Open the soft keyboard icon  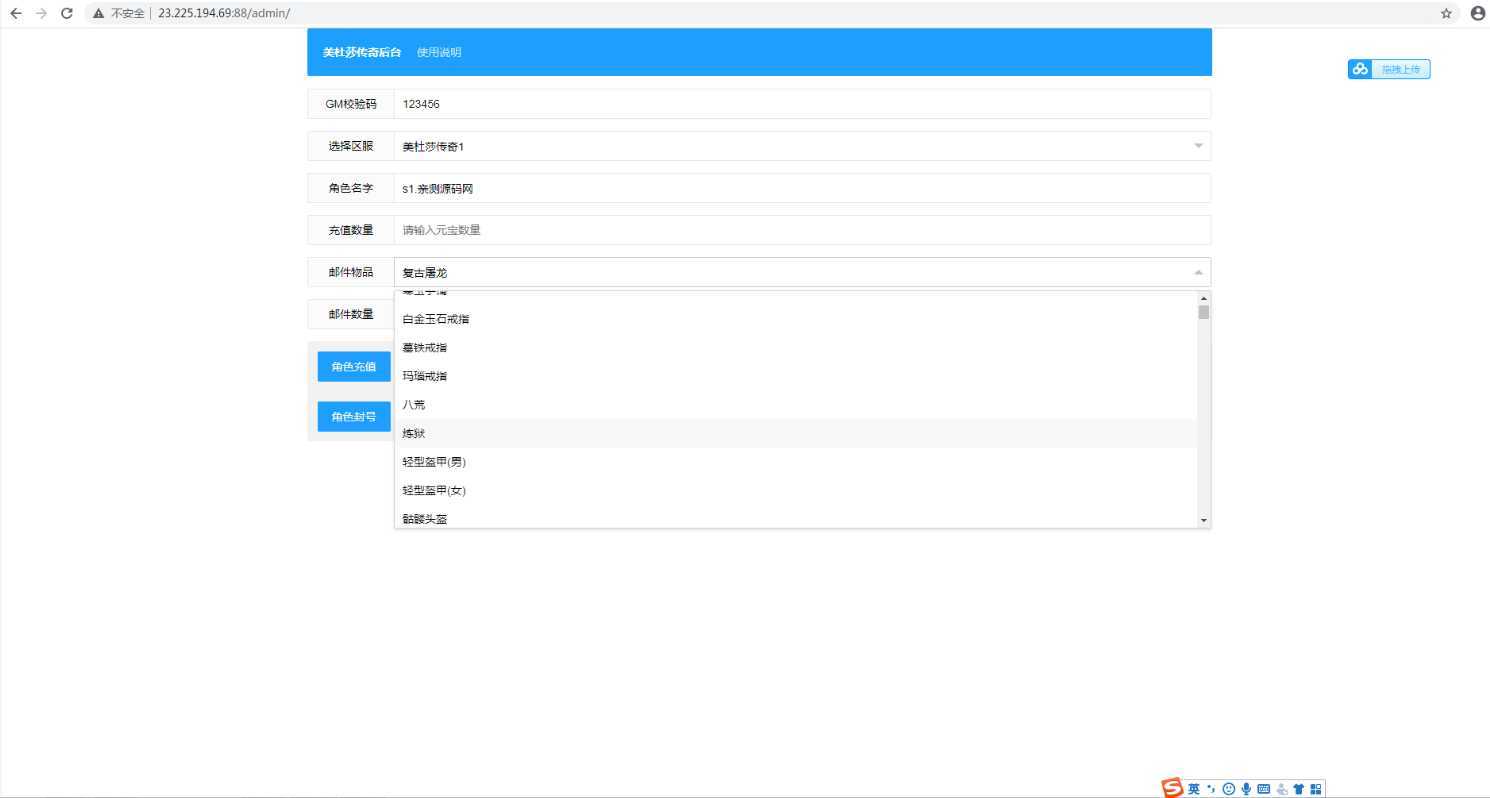coord(1263,789)
